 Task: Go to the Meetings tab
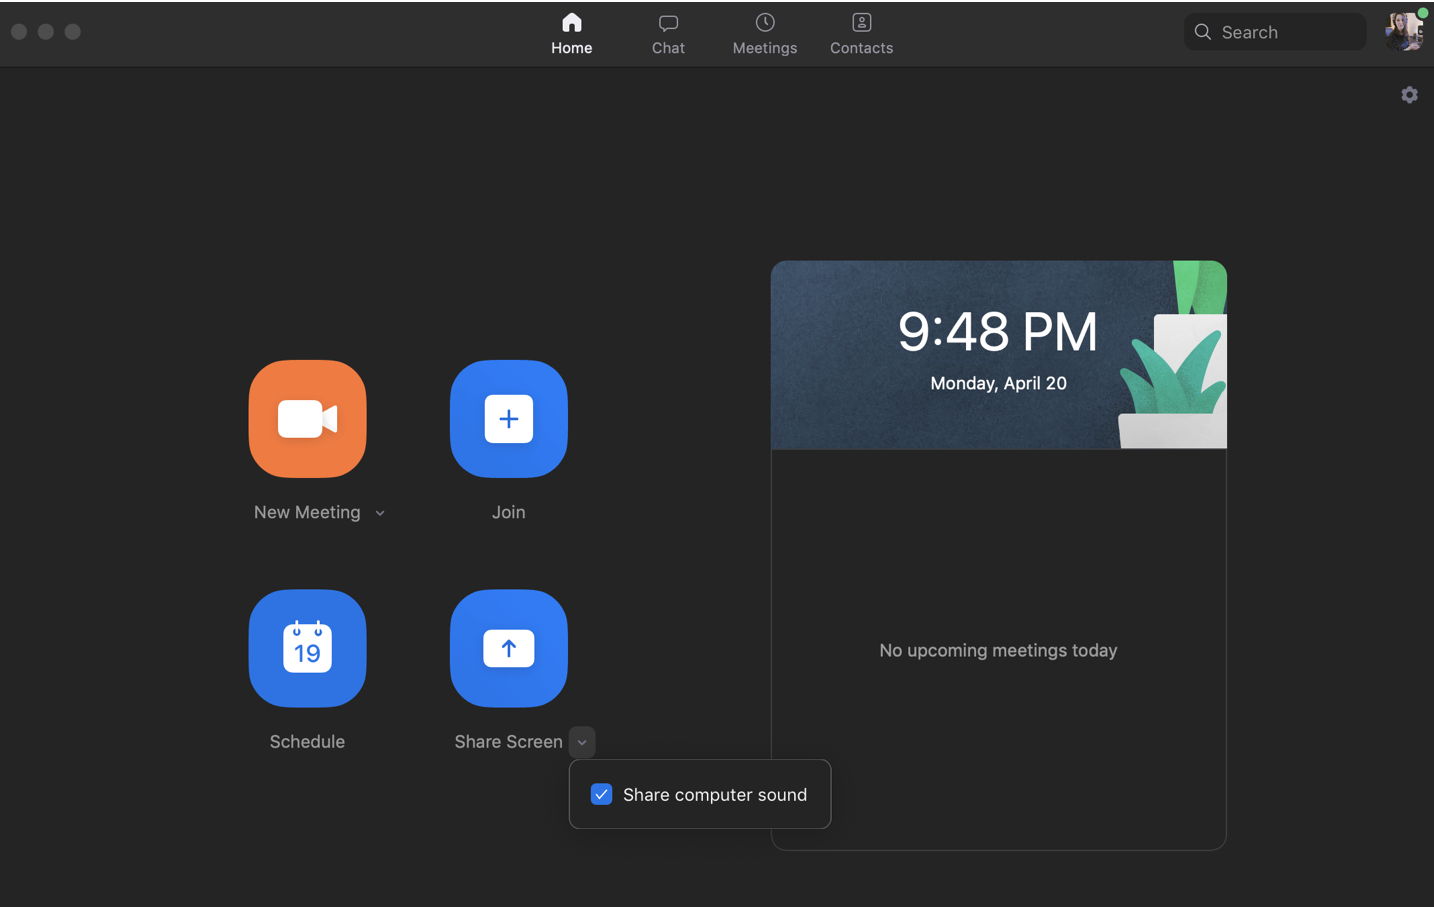tap(765, 33)
